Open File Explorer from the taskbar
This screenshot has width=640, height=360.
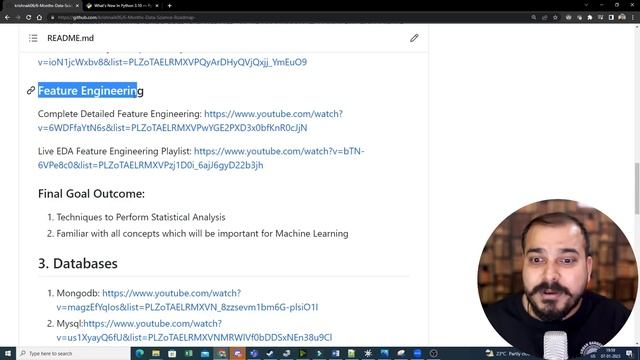(x=156, y=353)
